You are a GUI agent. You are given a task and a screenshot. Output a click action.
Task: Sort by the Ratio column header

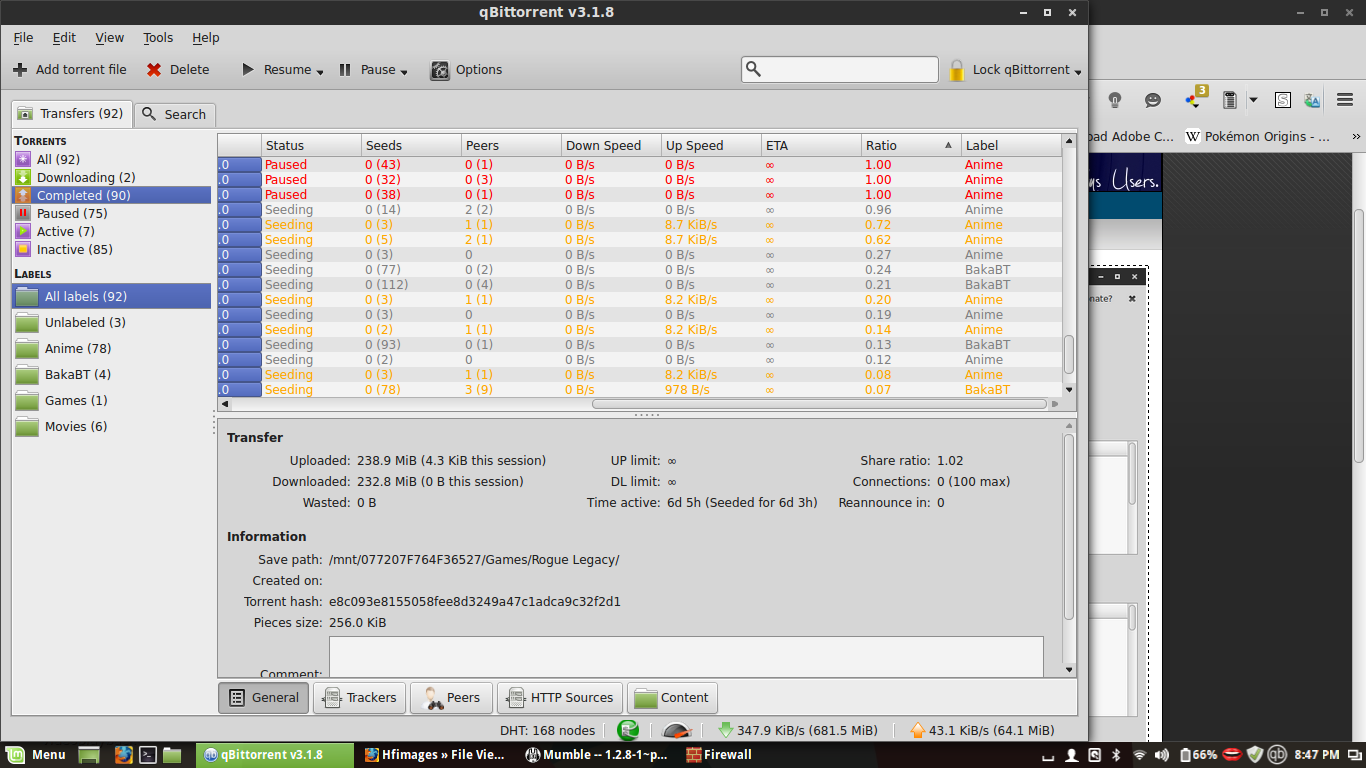coord(911,146)
